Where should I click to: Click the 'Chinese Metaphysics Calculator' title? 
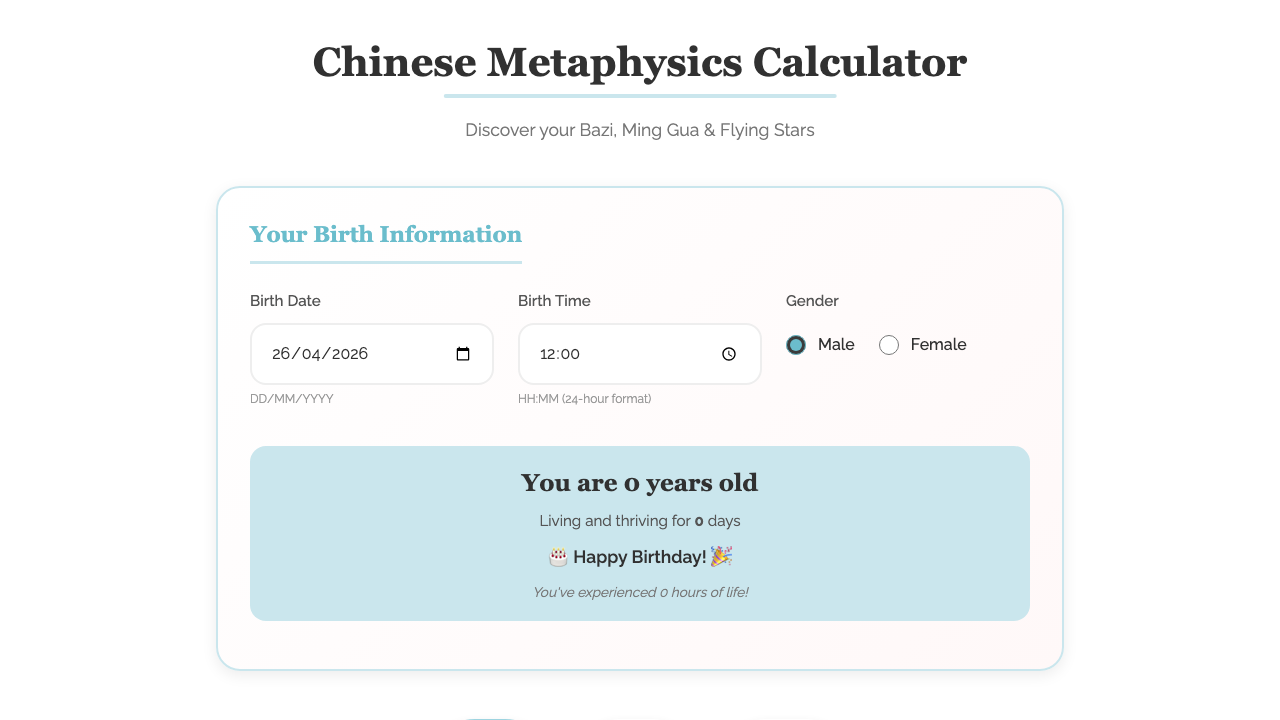pos(639,62)
